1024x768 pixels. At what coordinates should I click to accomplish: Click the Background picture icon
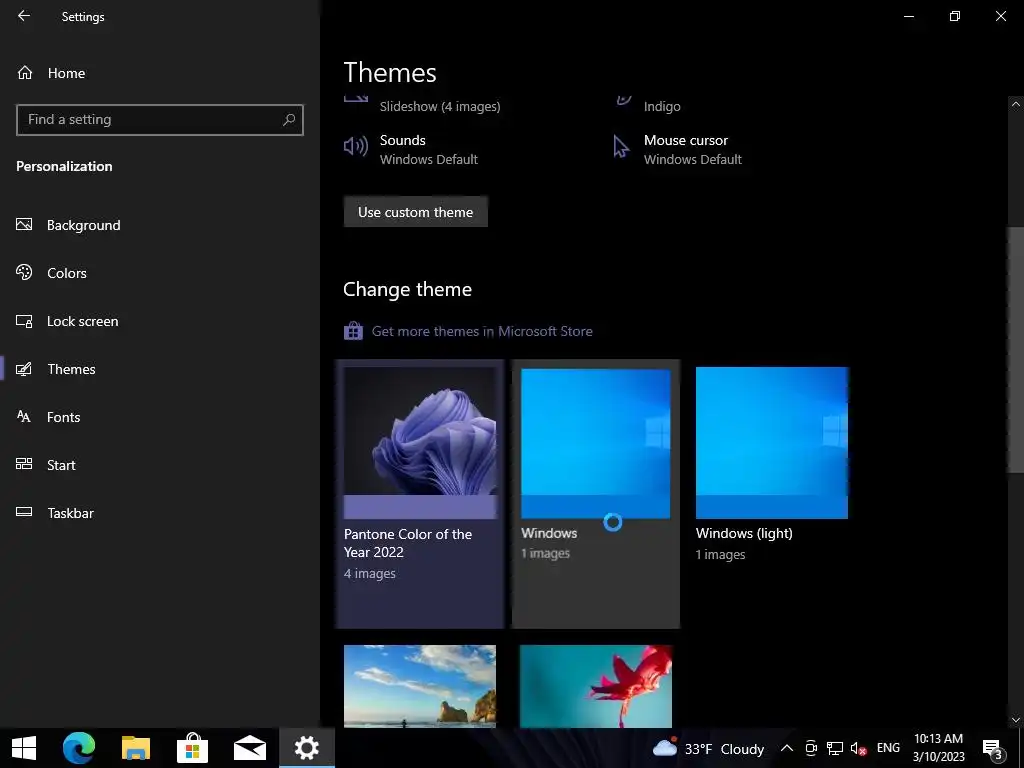tap(24, 225)
